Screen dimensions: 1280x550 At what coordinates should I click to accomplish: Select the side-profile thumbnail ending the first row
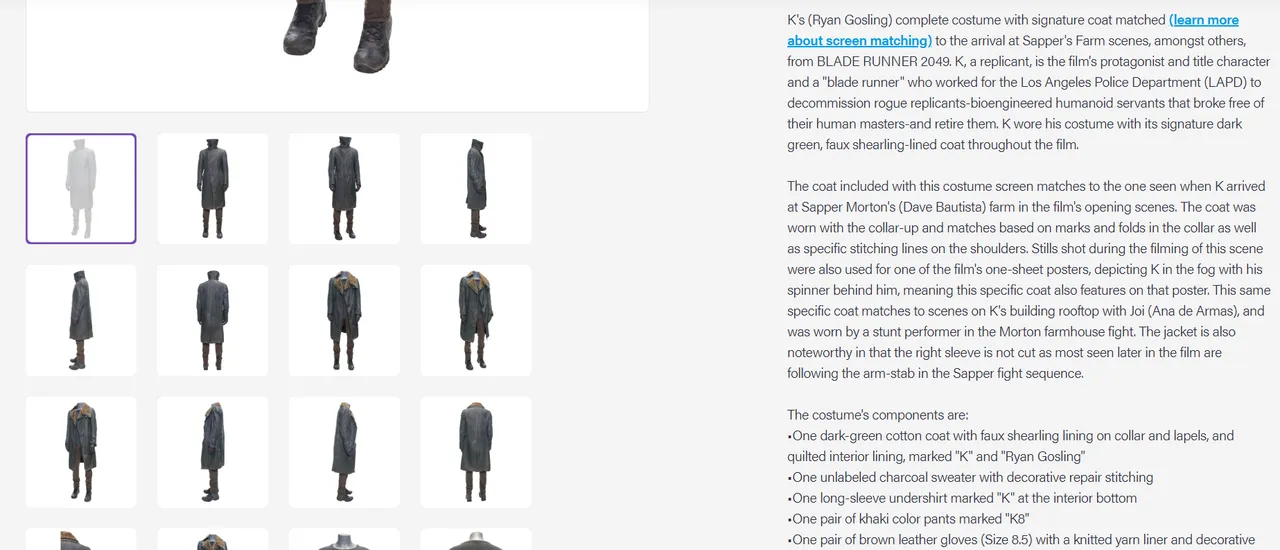pos(476,189)
